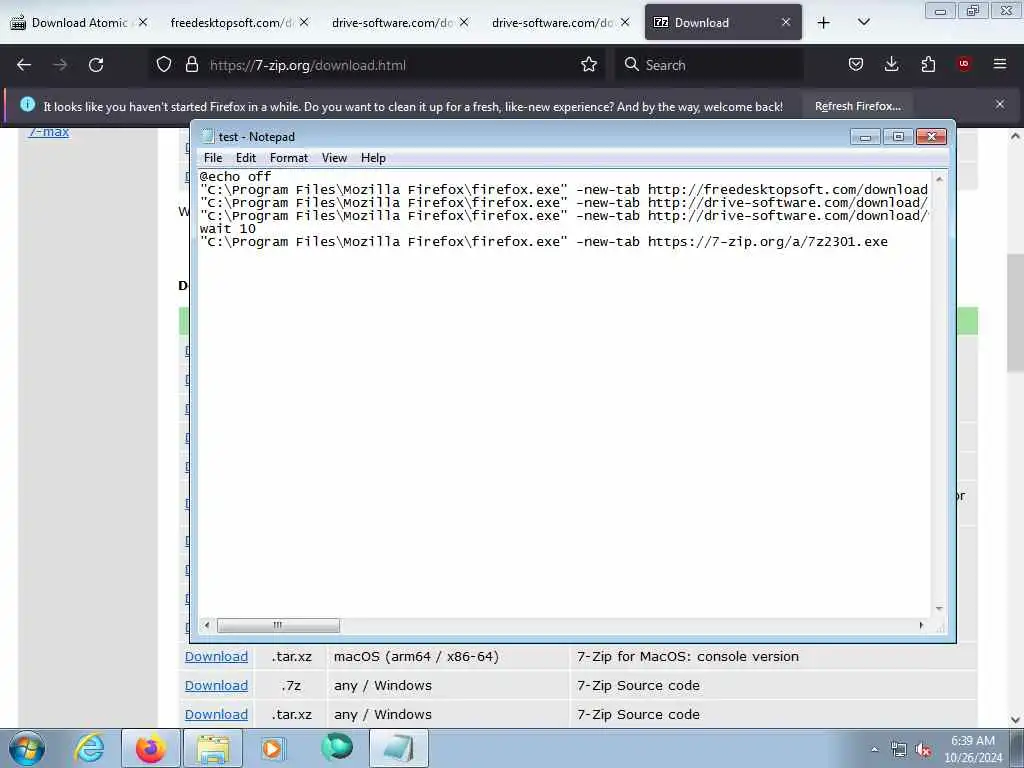Click '@echo off' line in Notepad

pyautogui.click(x=235, y=176)
